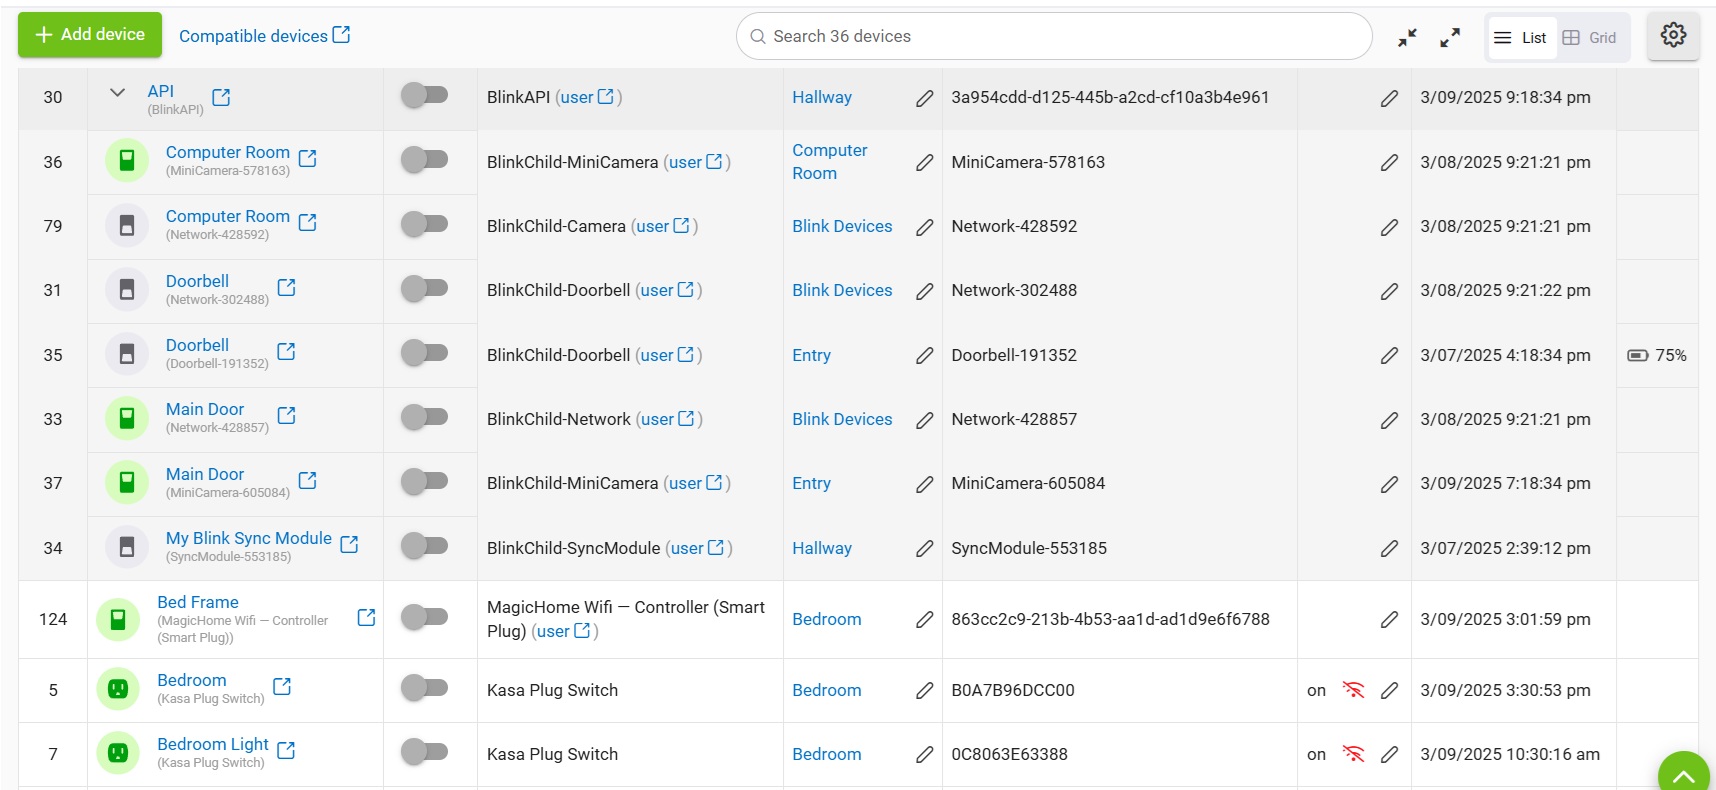The image size is (1716, 790).
Task: Open the settings gear button
Action: coord(1673,36)
